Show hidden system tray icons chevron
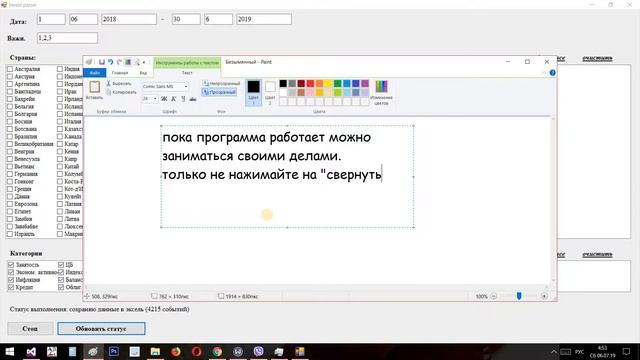640x360 pixels. pyautogui.click(x=553, y=351)
